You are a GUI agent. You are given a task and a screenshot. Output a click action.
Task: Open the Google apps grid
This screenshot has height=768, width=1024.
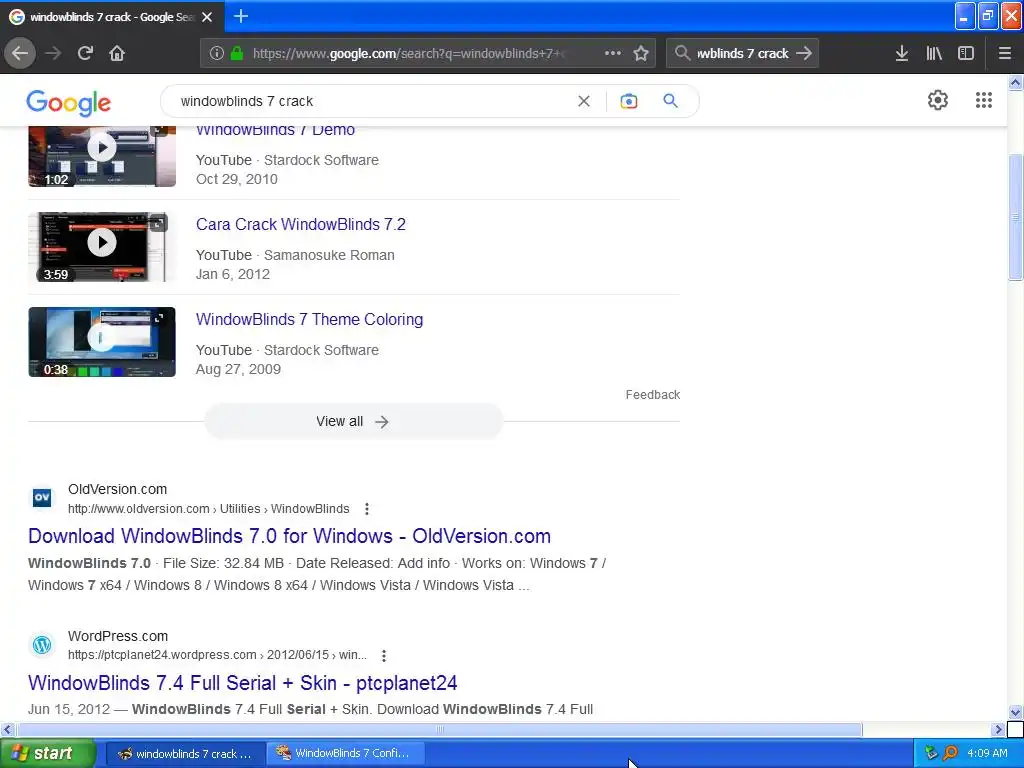point(984,100)
